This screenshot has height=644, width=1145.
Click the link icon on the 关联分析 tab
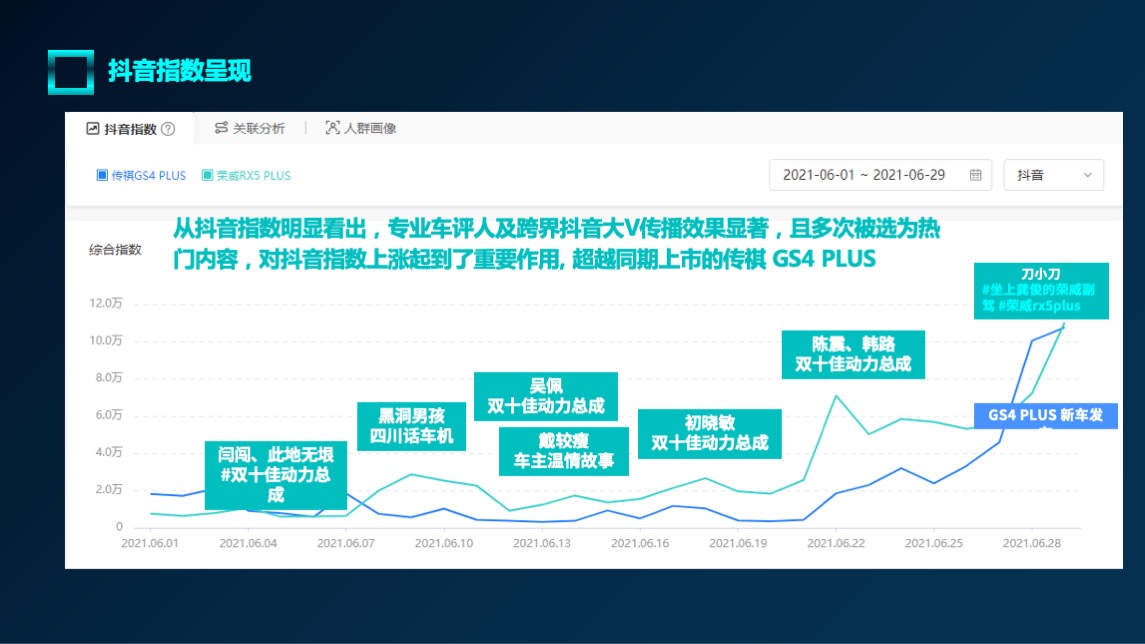[x=221, y=127]
